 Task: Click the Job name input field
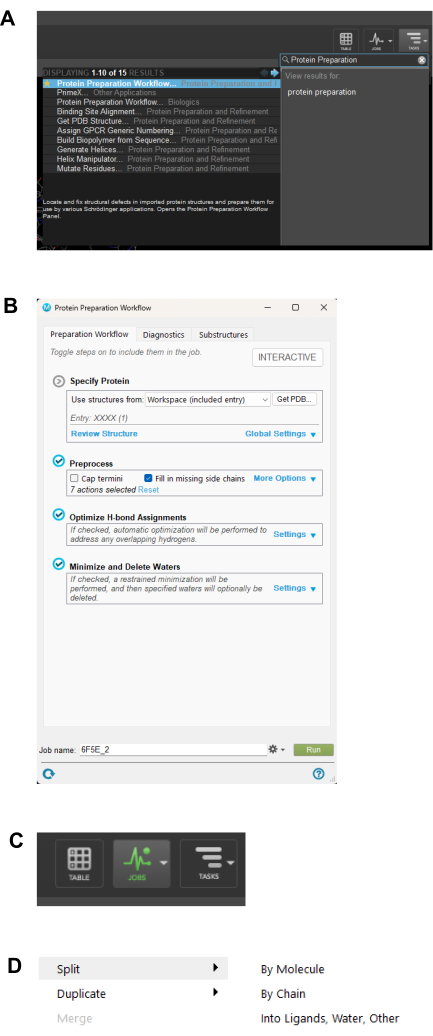(173, 750)
